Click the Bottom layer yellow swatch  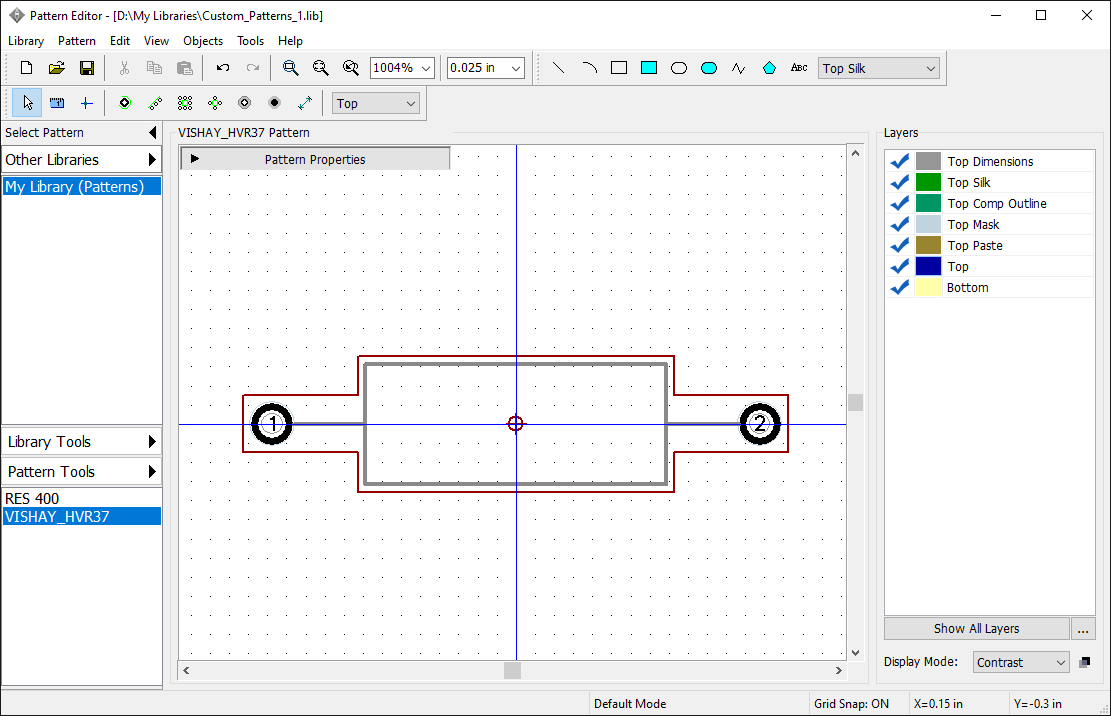(x=928, y=288)
